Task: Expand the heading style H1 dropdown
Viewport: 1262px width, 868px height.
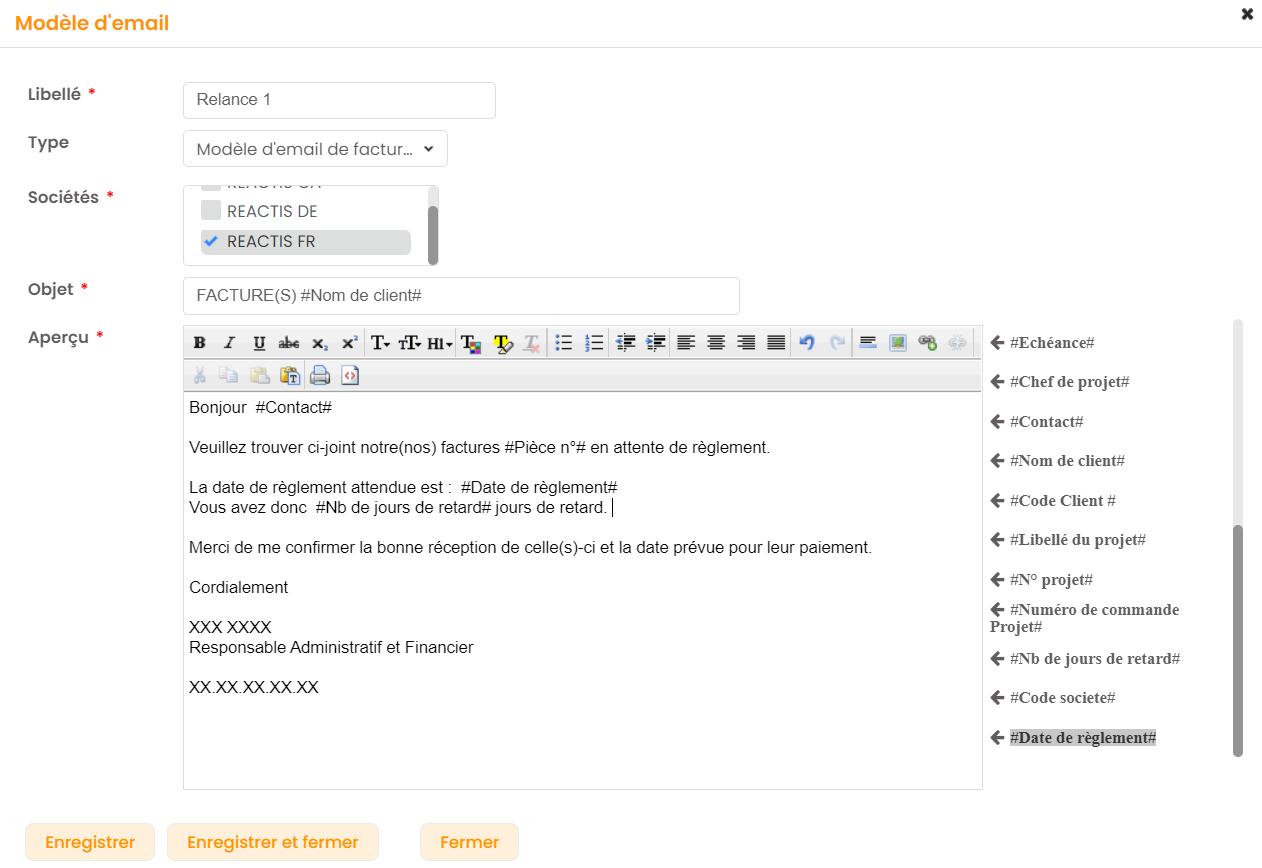Action: point(440,343)
